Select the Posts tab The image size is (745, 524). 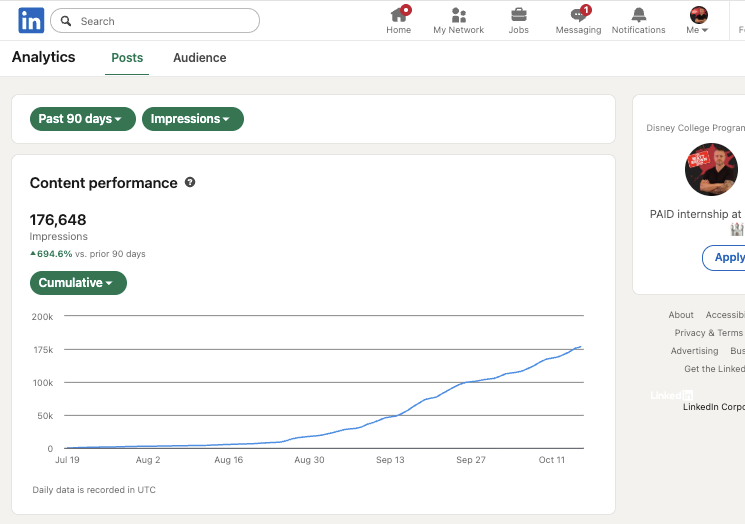pyautogui.click(x=127, y=58)
